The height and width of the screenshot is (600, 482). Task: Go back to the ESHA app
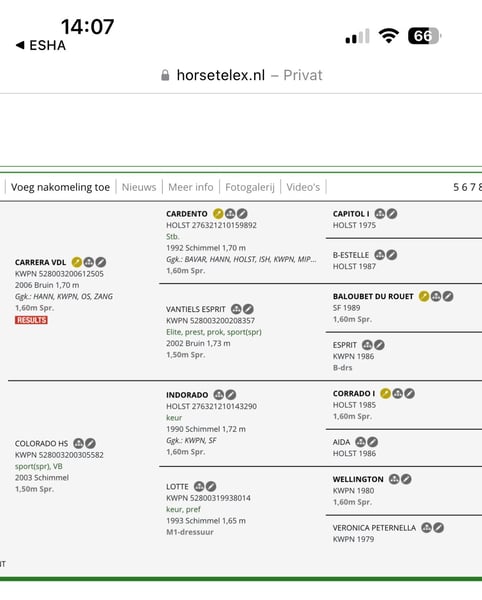click(41, 46)
